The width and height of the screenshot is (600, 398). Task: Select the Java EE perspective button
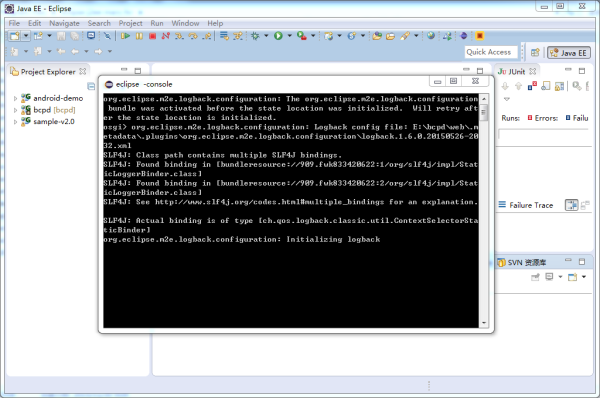pyautogui.click(x=569, y=53)
